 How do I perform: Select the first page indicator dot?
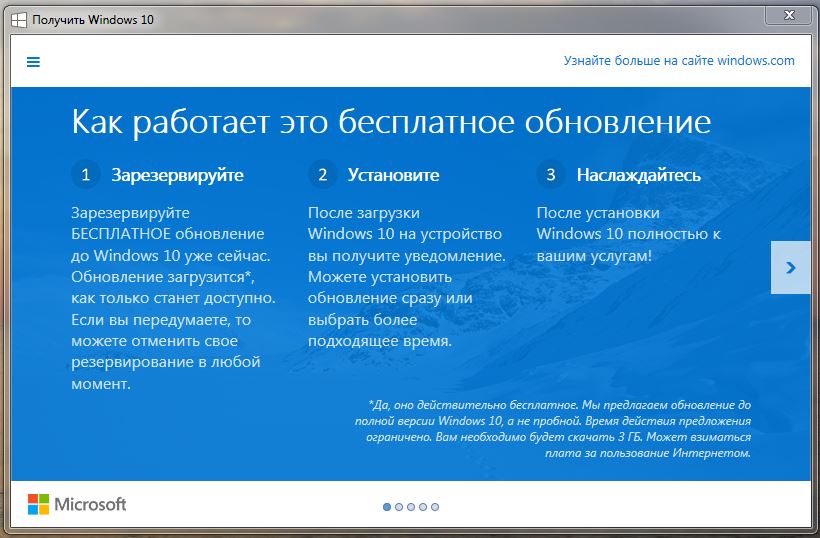pos(387,507)
